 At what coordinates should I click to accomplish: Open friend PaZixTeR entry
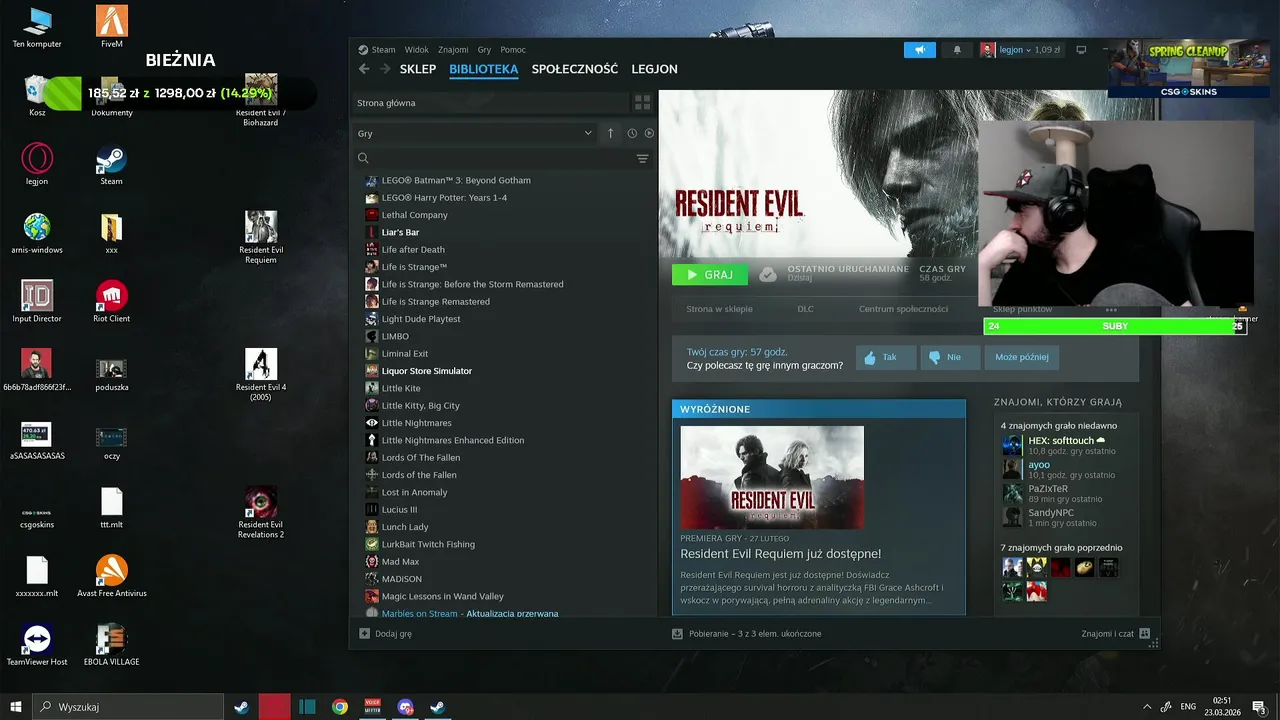coord(1052,493)
